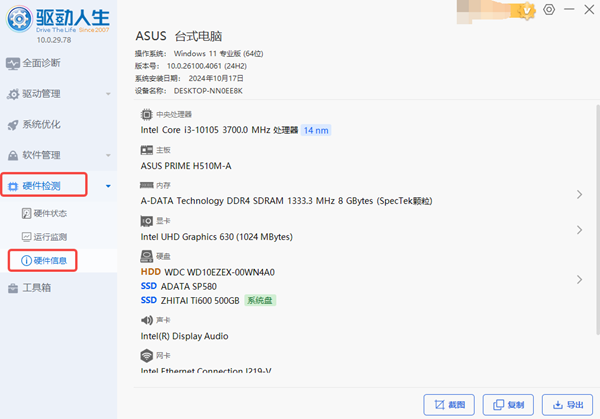The width and height of the screenshot is (600, 419).
Task: Switch to 运行监测 subpage
Action: click(x=50, y=237)
